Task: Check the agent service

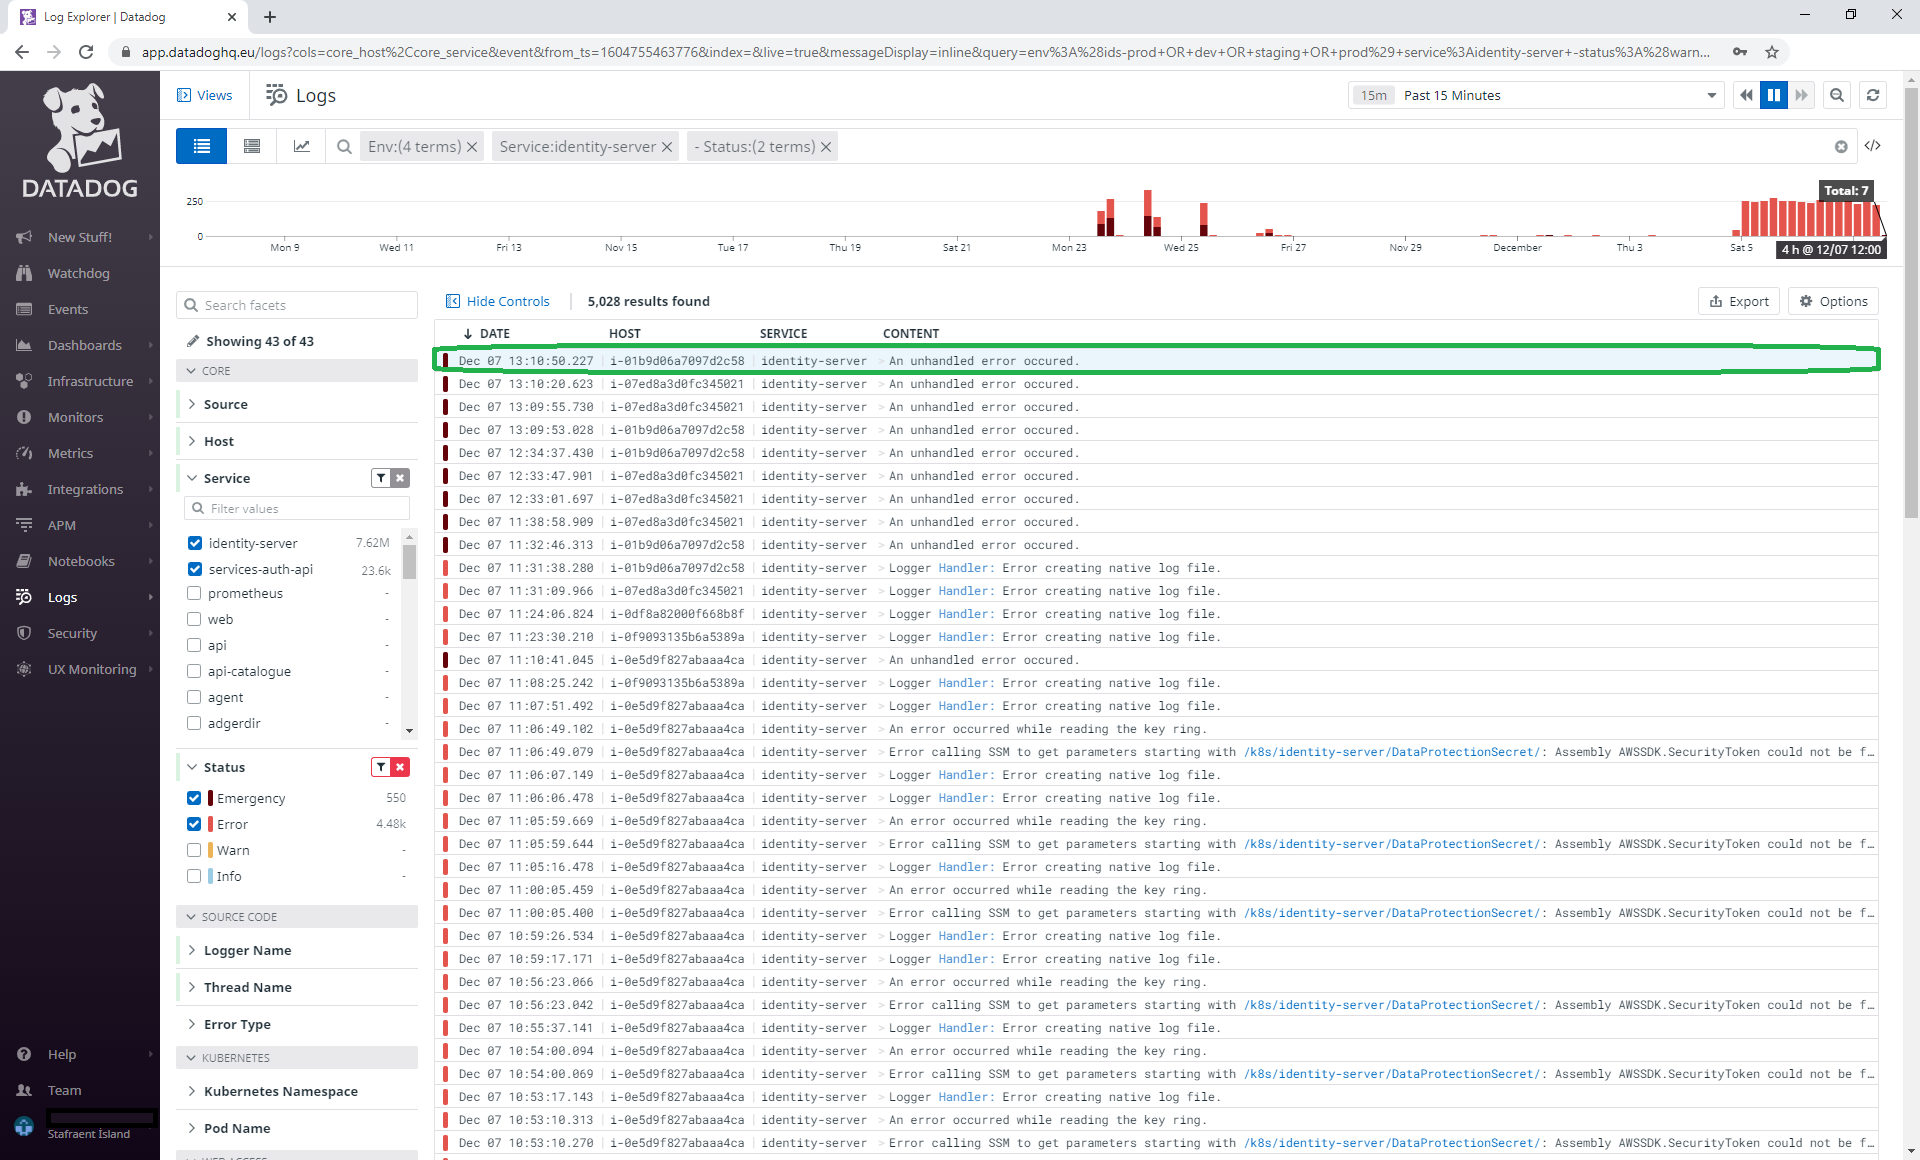Action: 195,697
